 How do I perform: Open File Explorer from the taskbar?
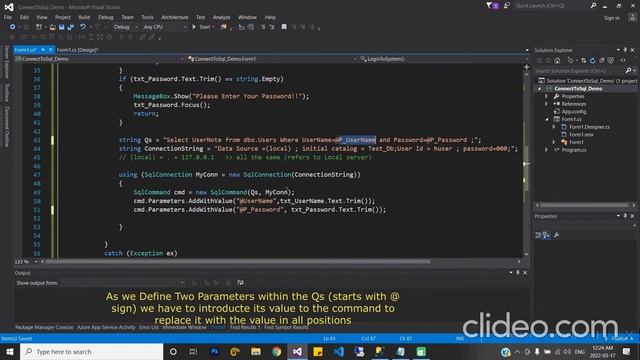pos(256,351)
